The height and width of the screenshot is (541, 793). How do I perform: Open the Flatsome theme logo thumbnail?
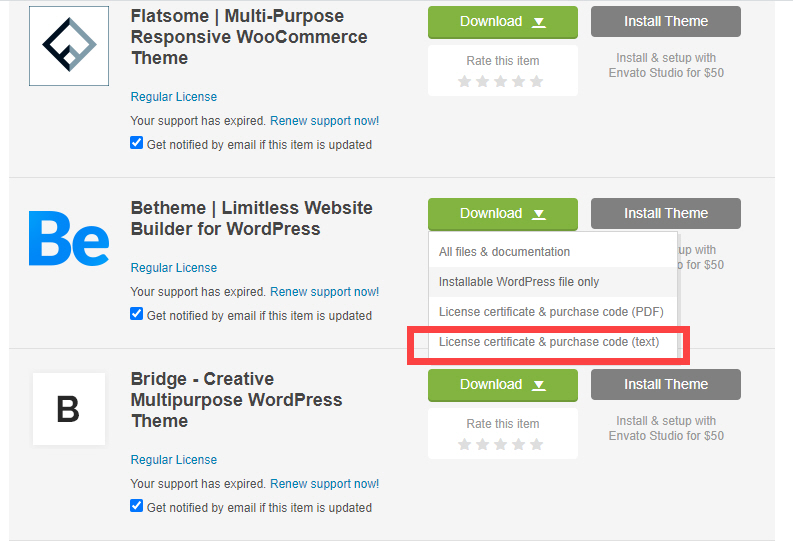click(69, 46)
